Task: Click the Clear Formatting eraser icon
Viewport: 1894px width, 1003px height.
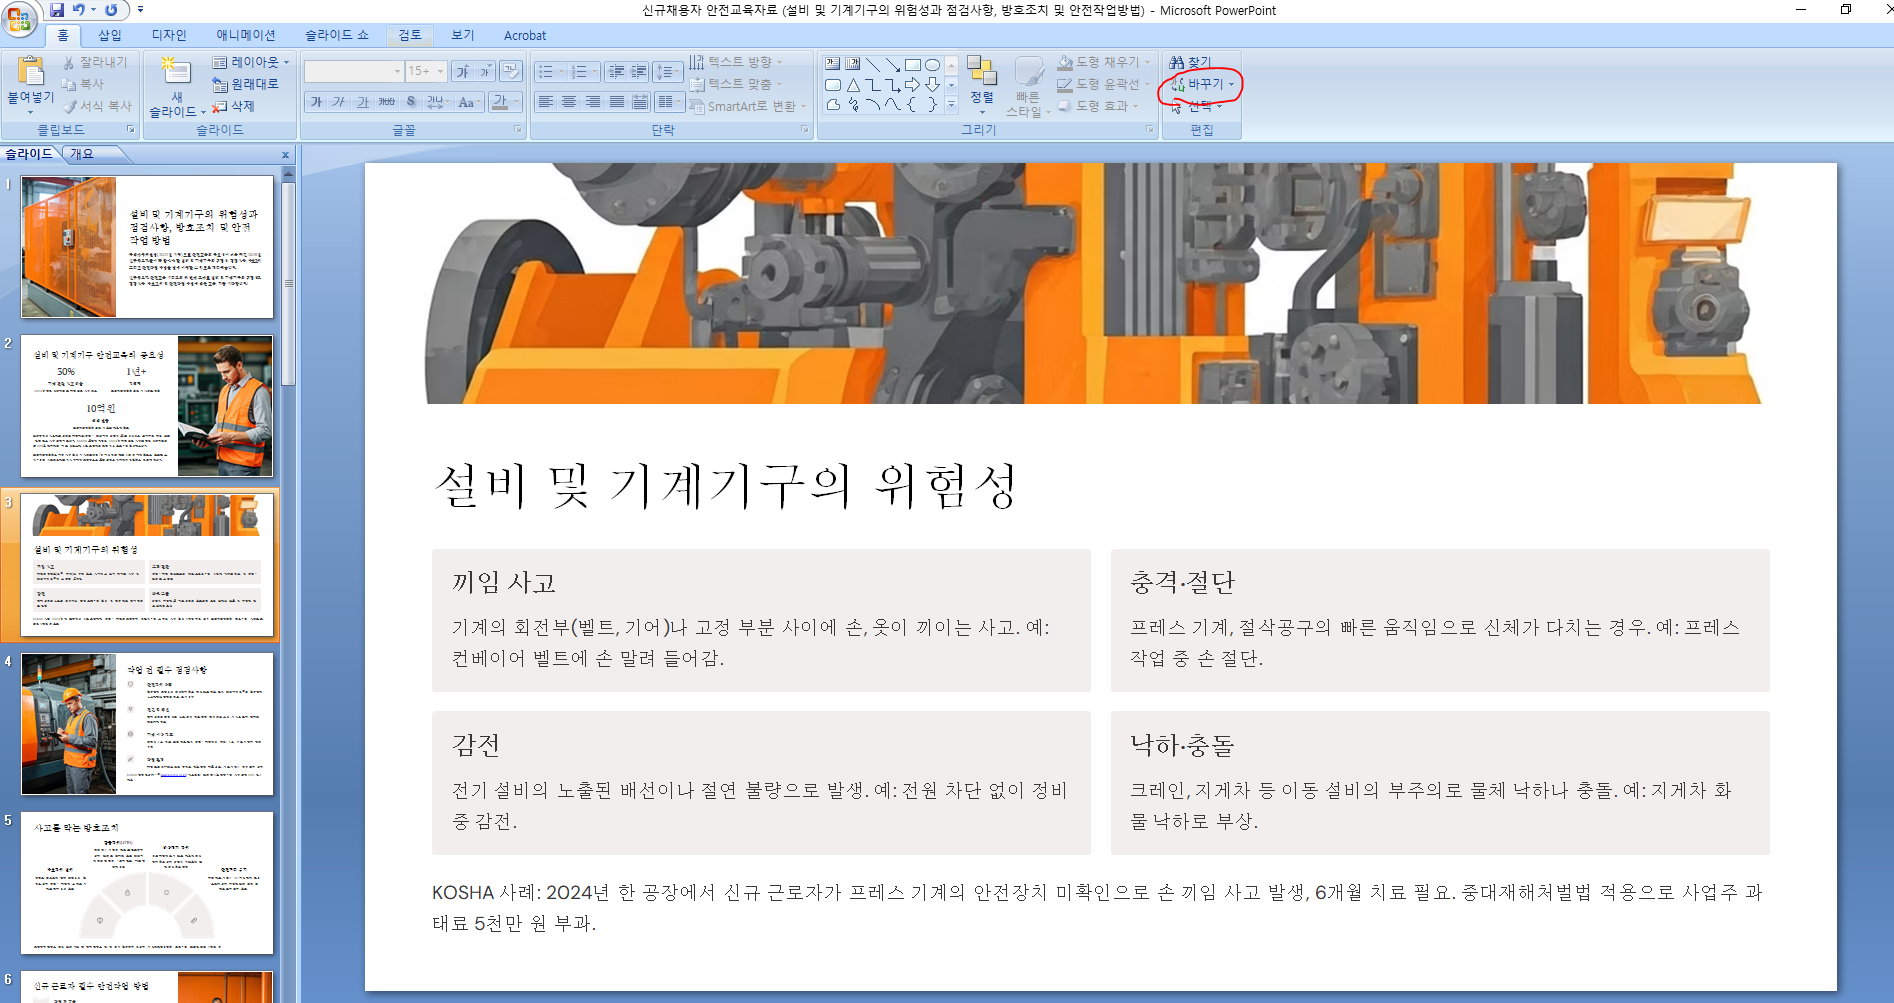Action: (511, 71)
